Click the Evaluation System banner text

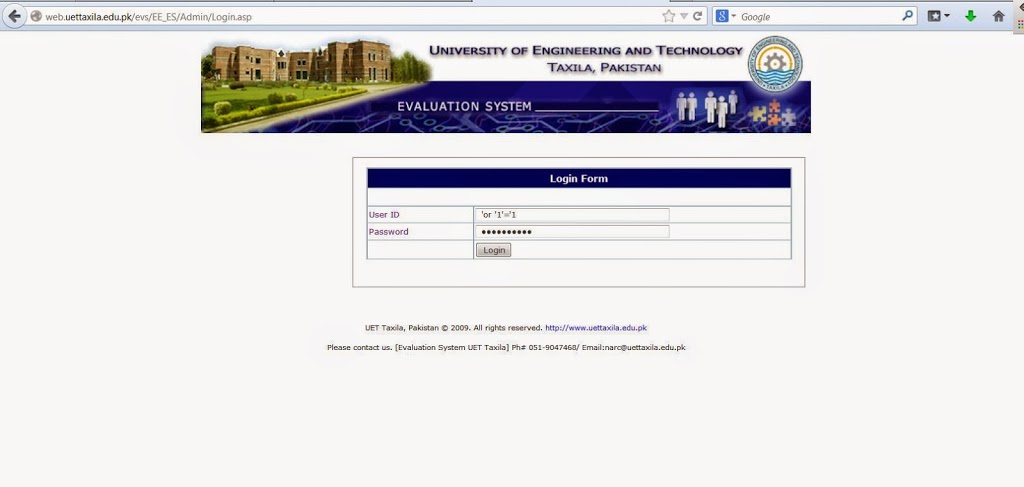464,106
